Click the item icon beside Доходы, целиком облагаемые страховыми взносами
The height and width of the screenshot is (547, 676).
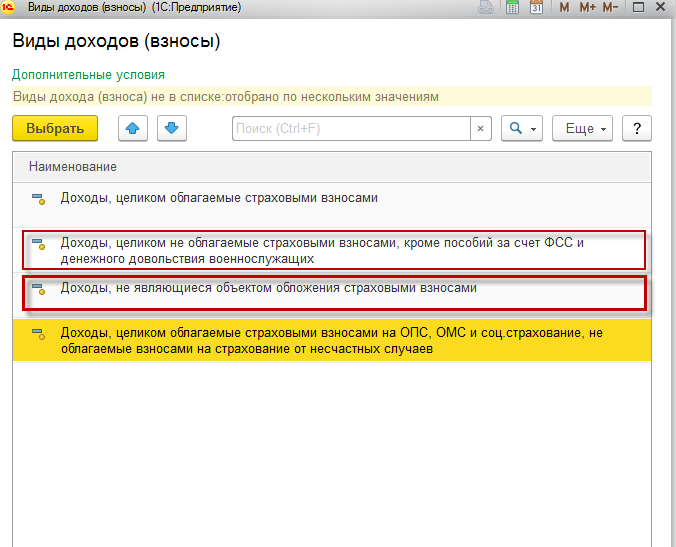click(38, 199)
